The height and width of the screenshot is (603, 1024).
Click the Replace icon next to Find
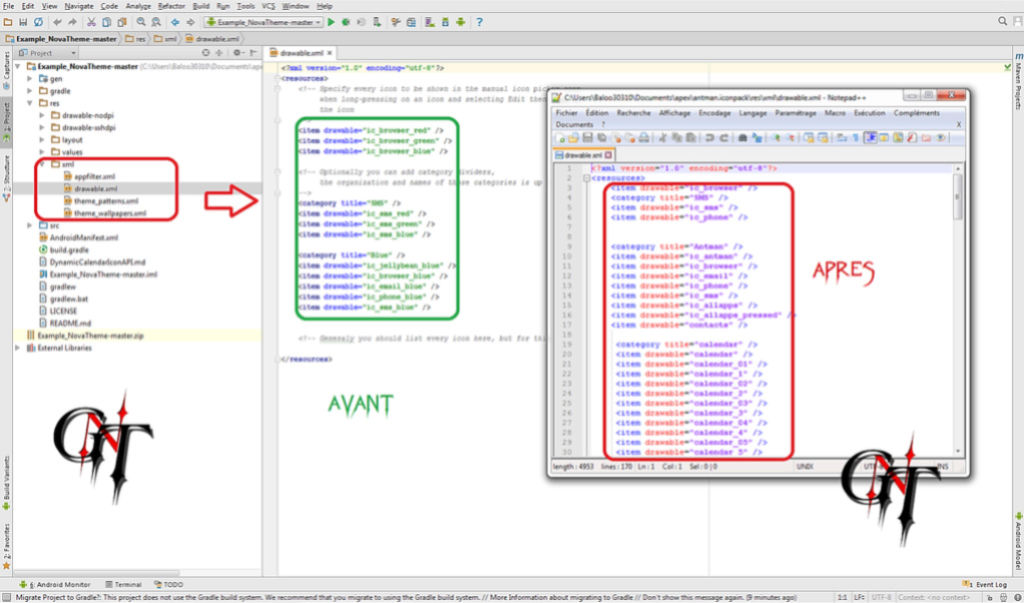click(156, 22)
